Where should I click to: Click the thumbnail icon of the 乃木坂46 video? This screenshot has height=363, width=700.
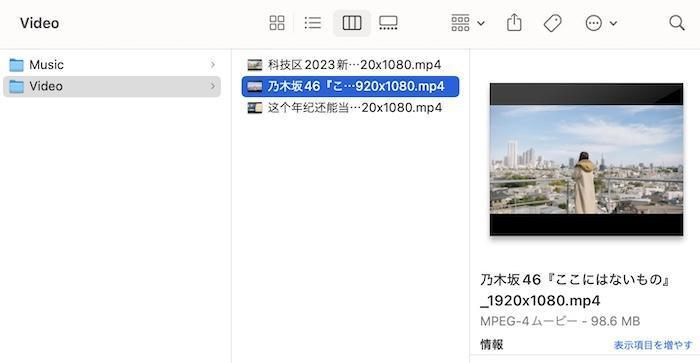point(255,86)
